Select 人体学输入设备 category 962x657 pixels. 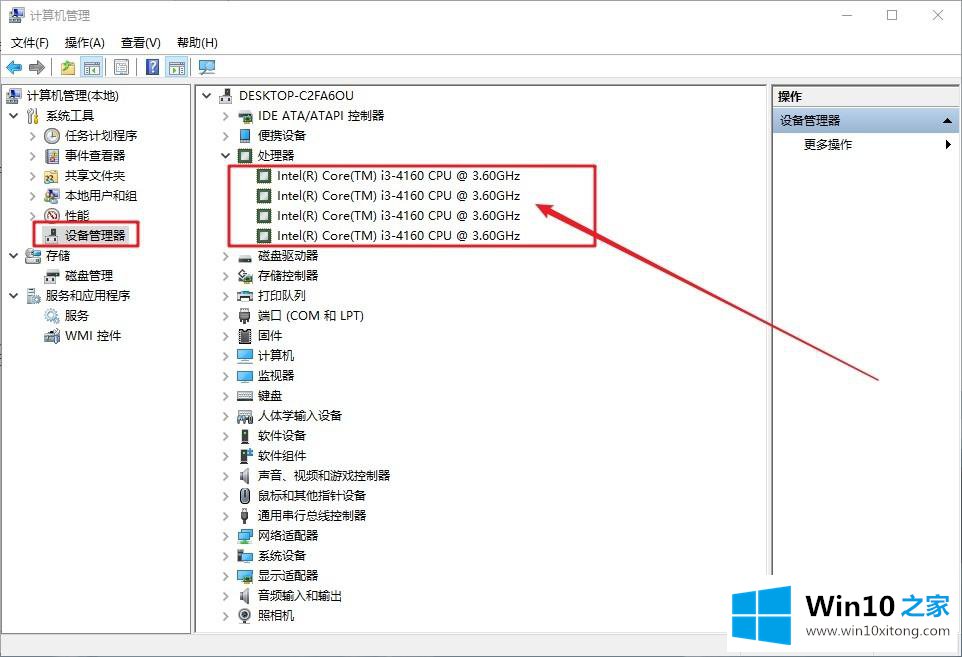coord(299,416)
